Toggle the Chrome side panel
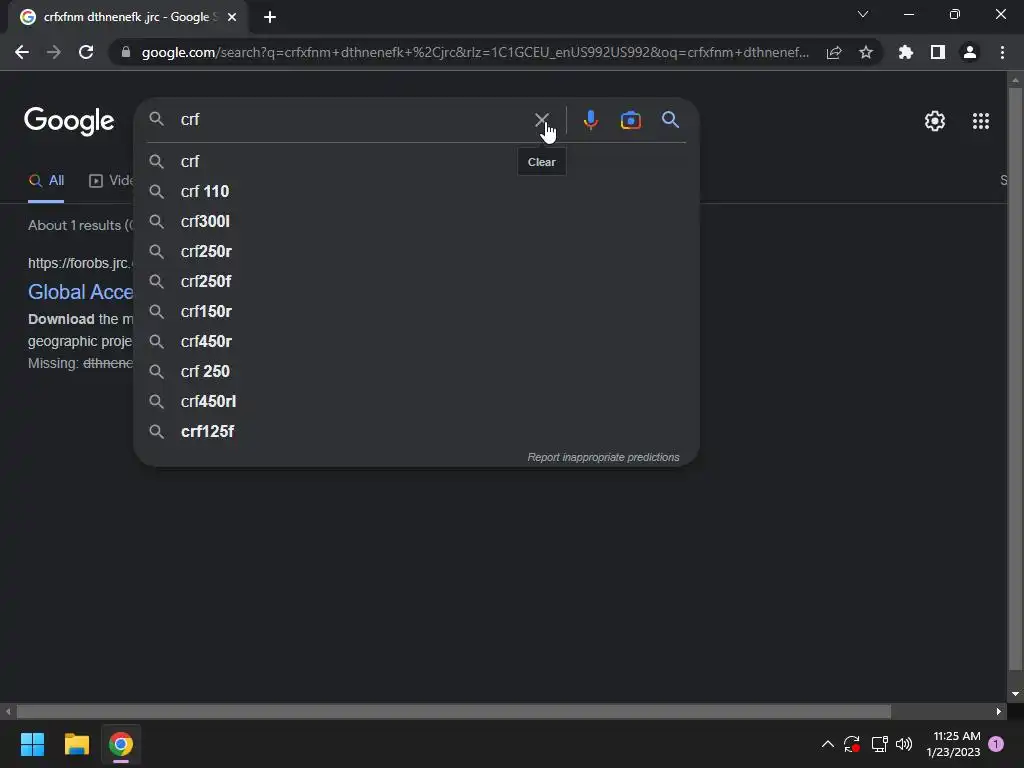This screenshot has width=1024, height=768. [938, 52]
